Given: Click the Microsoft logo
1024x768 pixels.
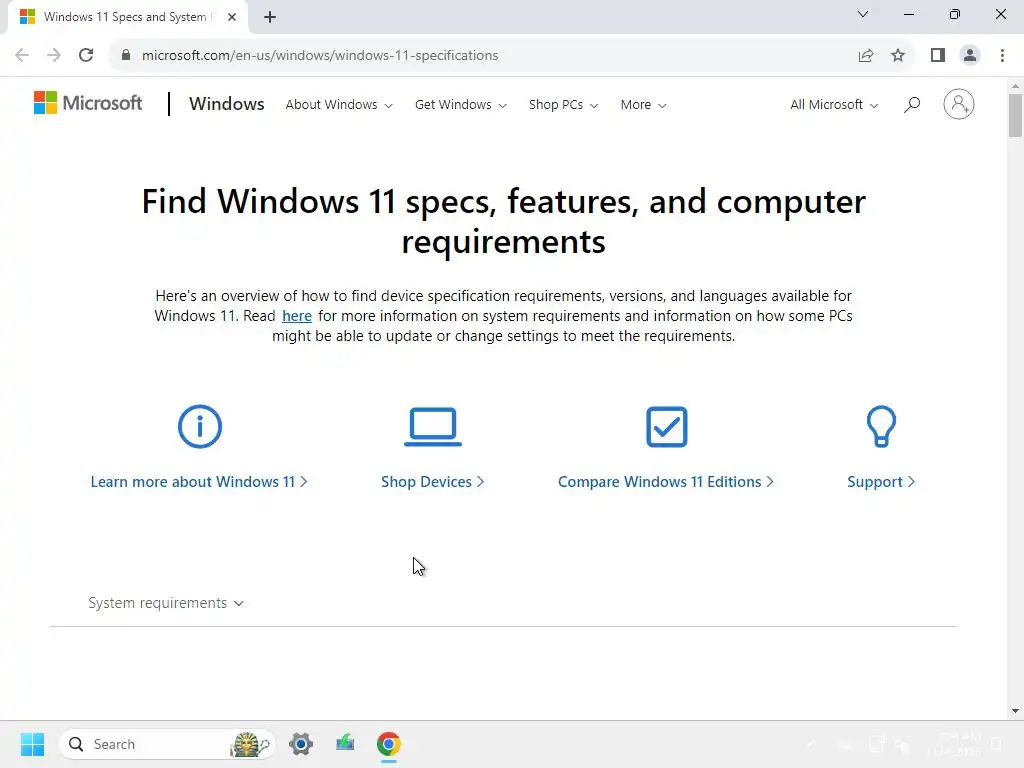Looking at the screenshot, I should click(x=88, y=103).
